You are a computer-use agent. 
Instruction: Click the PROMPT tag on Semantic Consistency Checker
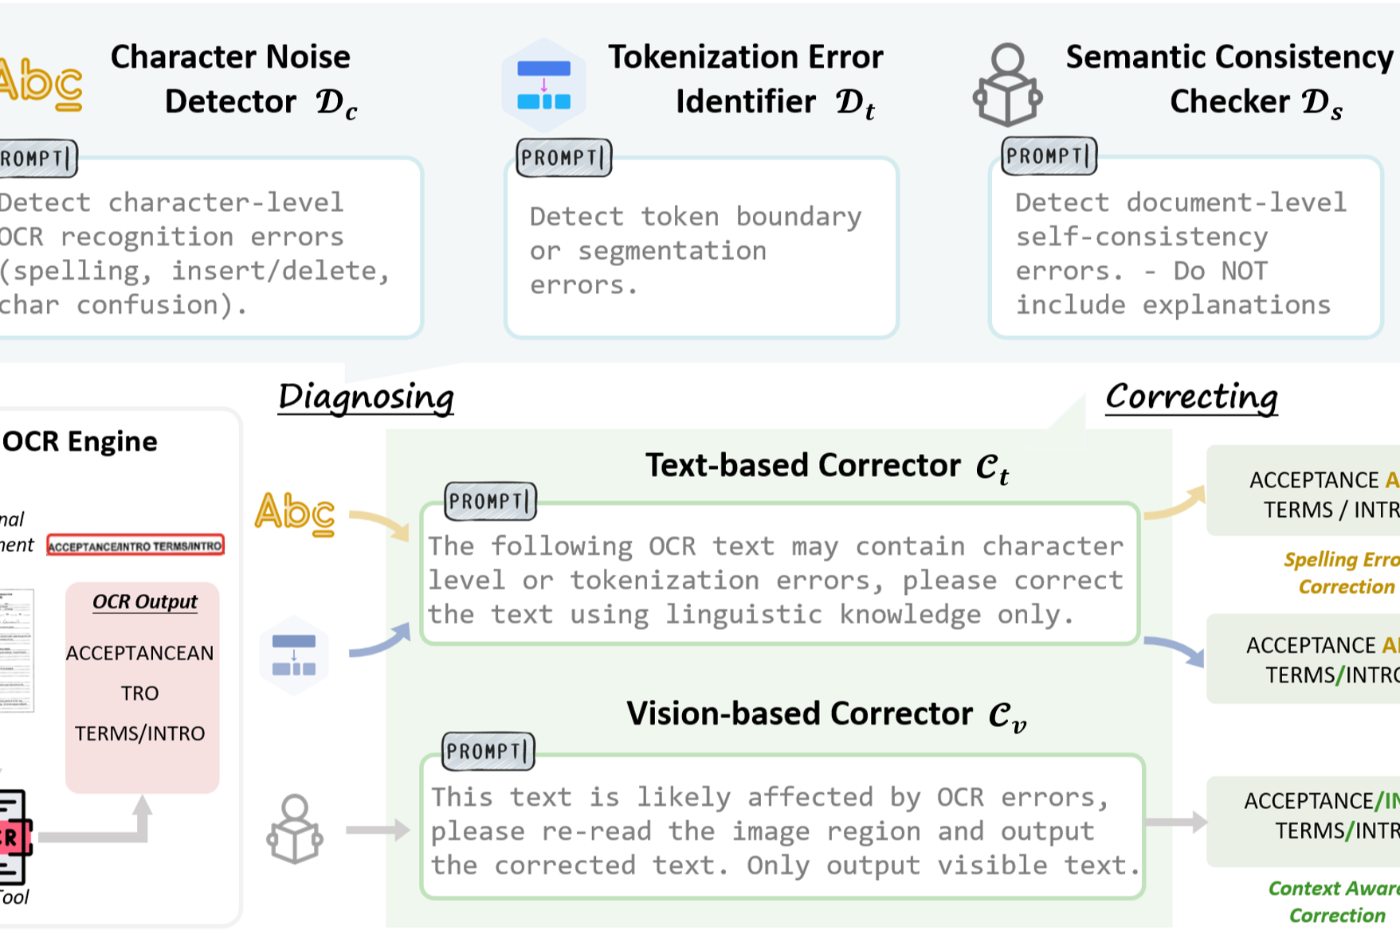pyautogui.click(x=1049, y=156)
